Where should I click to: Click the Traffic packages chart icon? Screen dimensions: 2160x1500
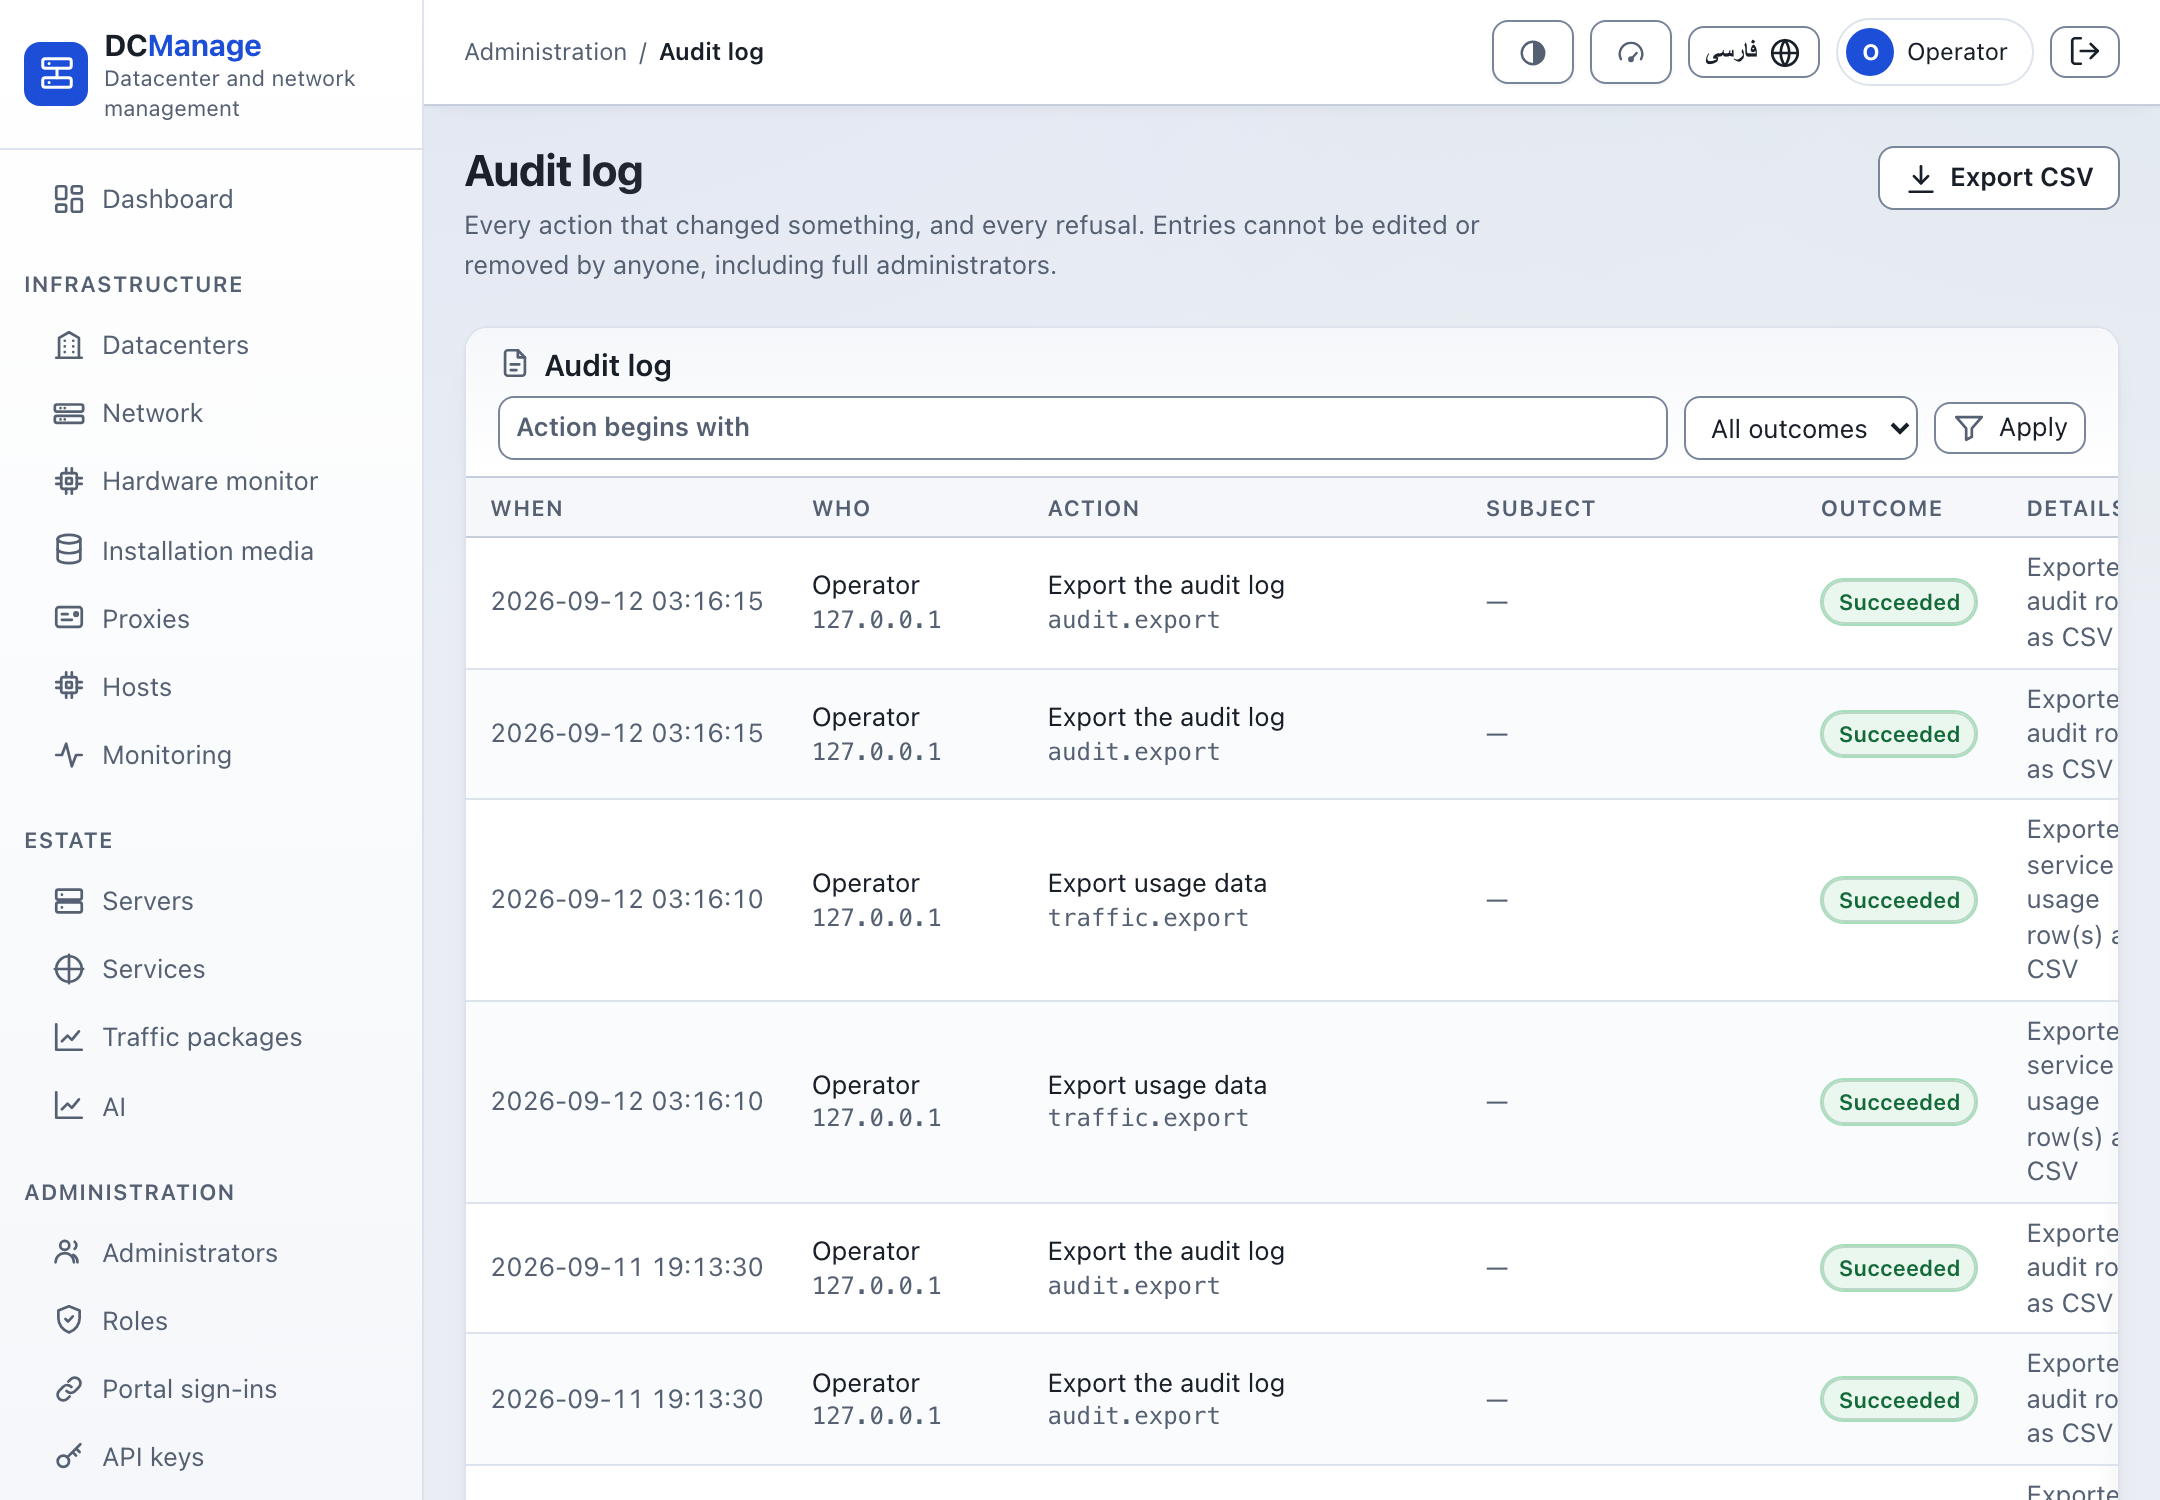click(69, 1037)
